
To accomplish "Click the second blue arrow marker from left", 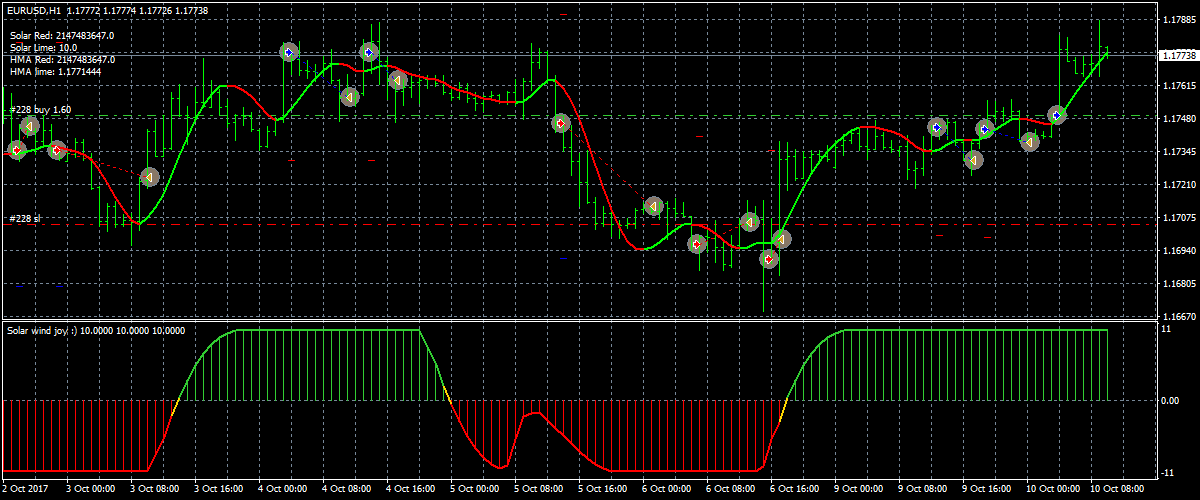I will (369, 52).
